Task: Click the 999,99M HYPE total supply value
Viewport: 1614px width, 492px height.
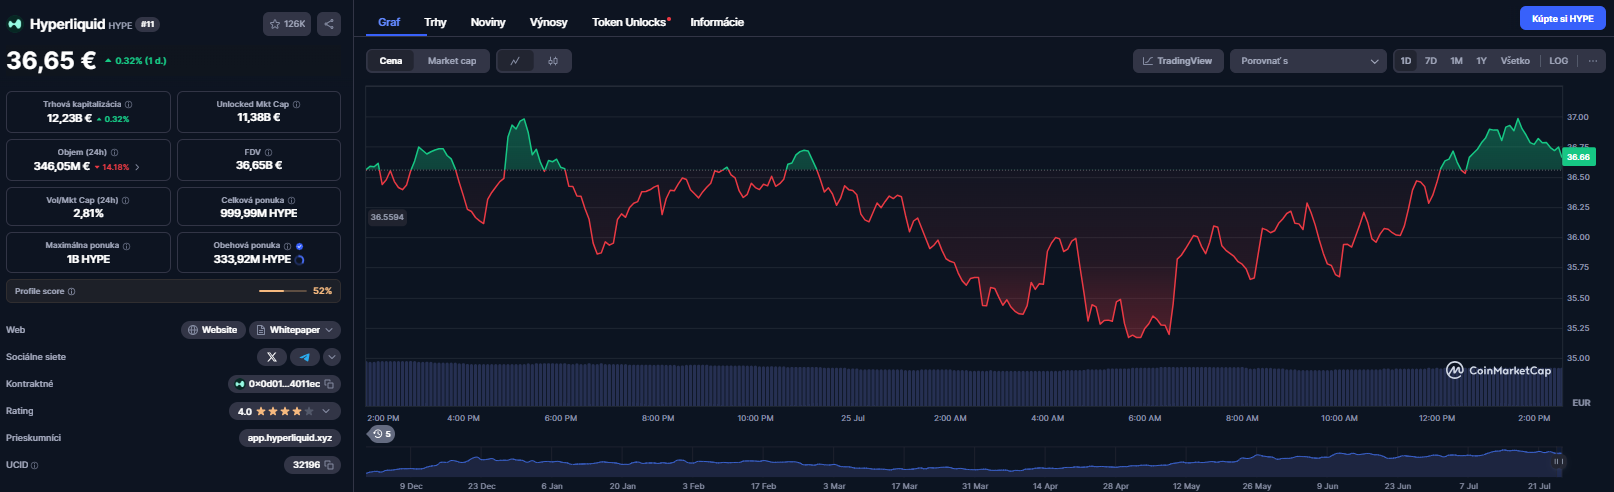Action: [x=259, y=213]
